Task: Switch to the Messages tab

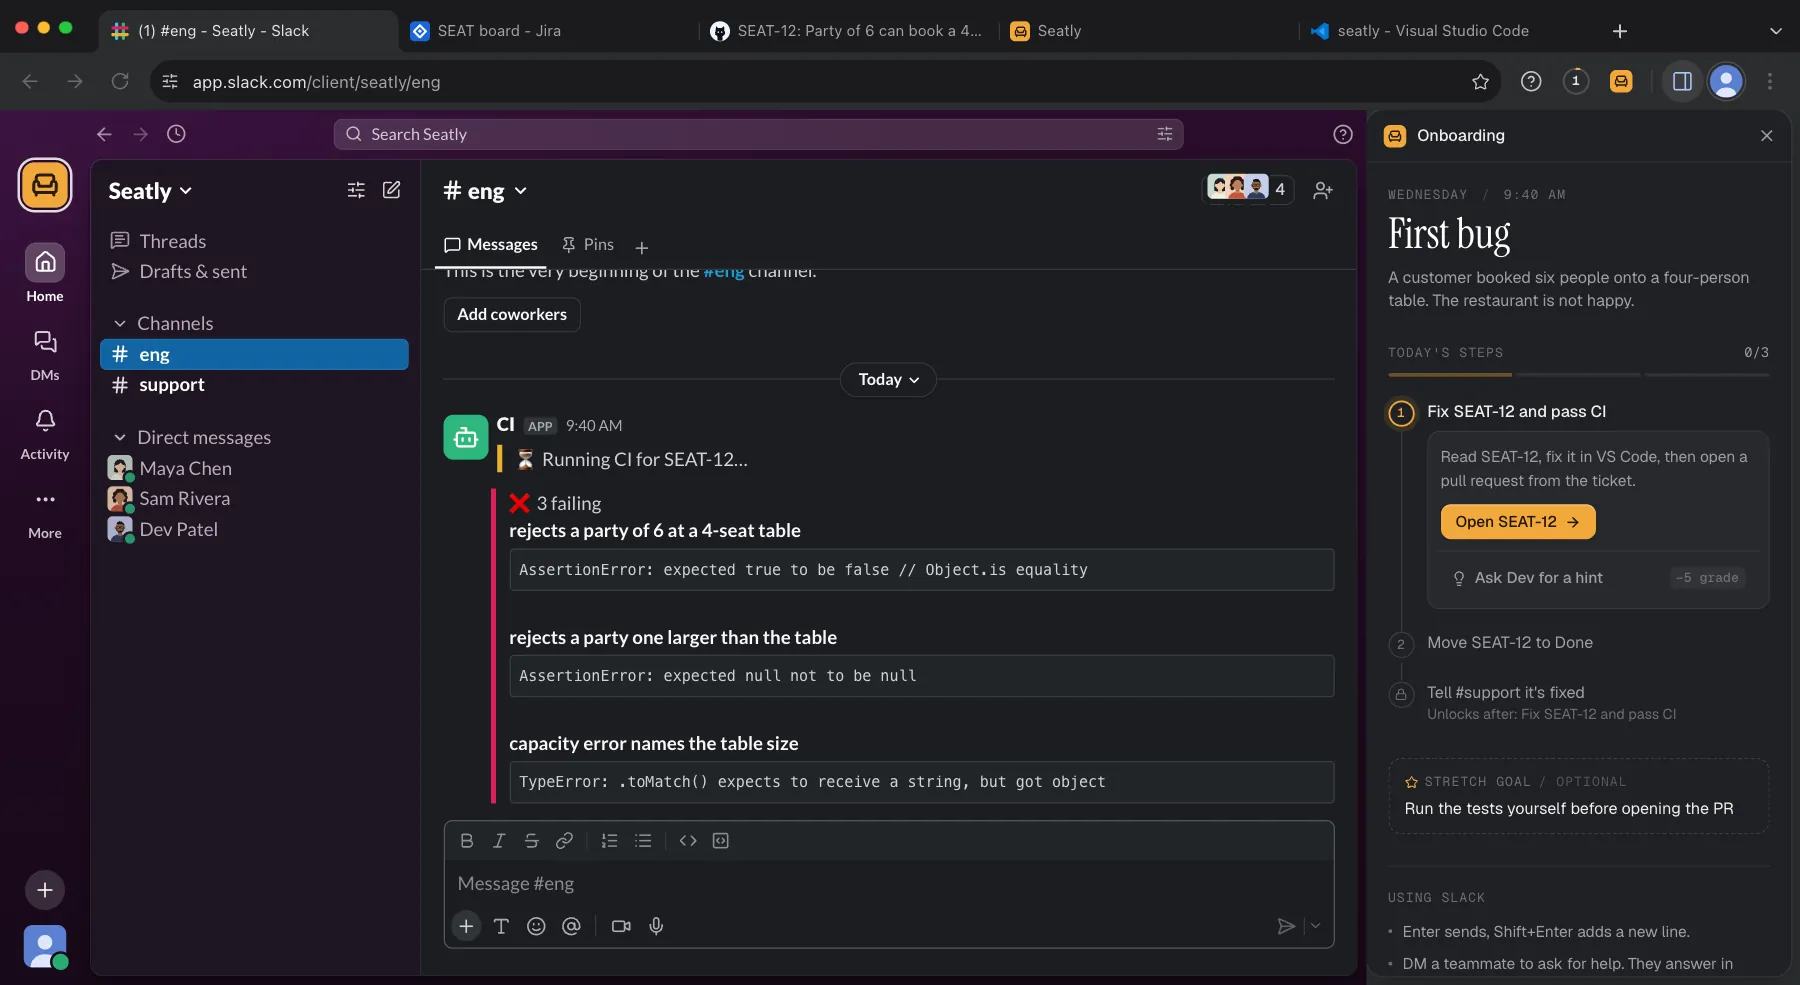Action: click(491, 245)
